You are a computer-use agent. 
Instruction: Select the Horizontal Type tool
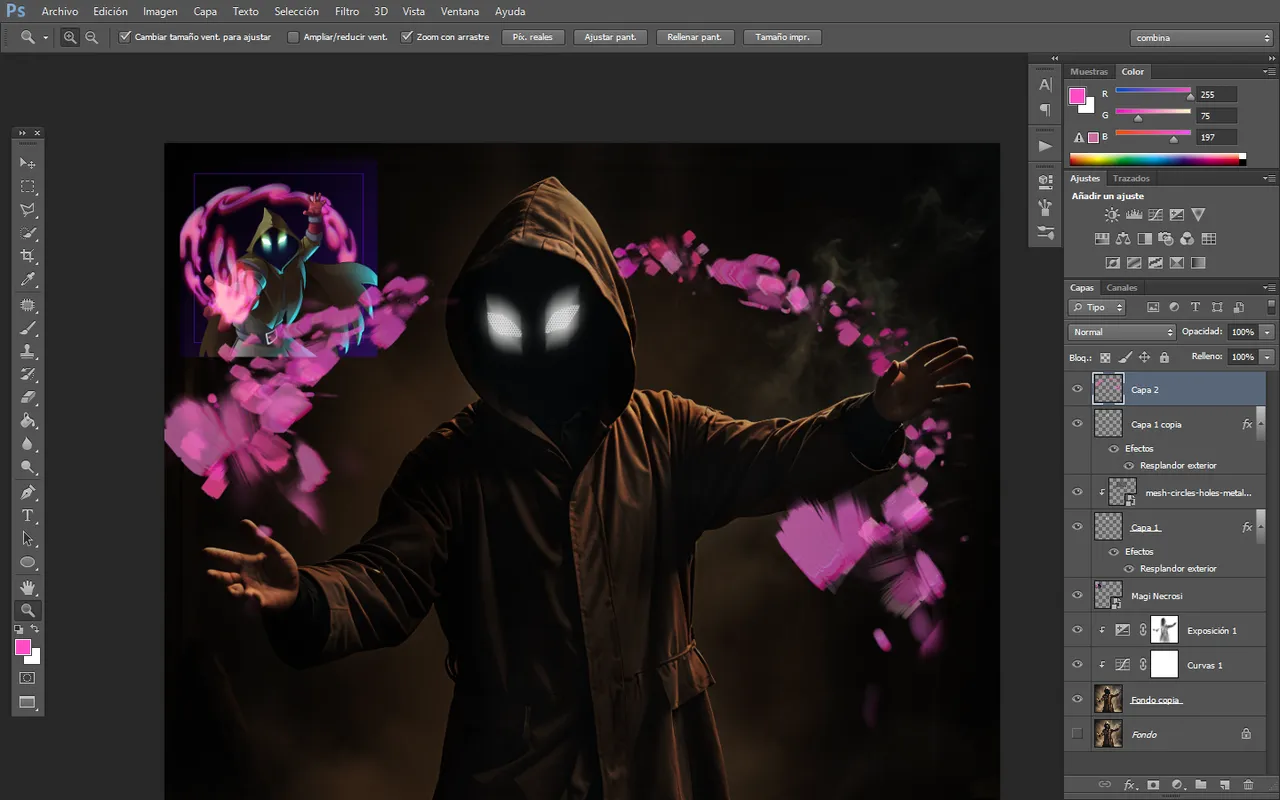(28, 516)
